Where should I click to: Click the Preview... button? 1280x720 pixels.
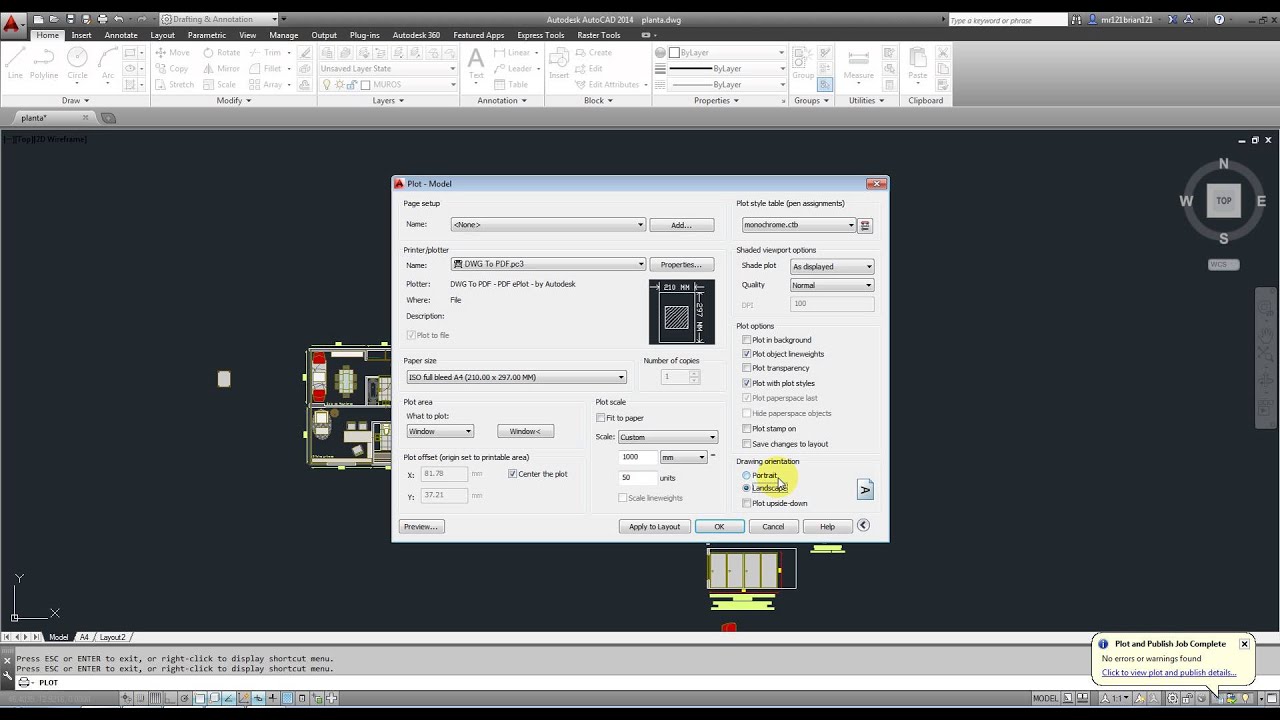pyautogui.click(x=421, y=526)
